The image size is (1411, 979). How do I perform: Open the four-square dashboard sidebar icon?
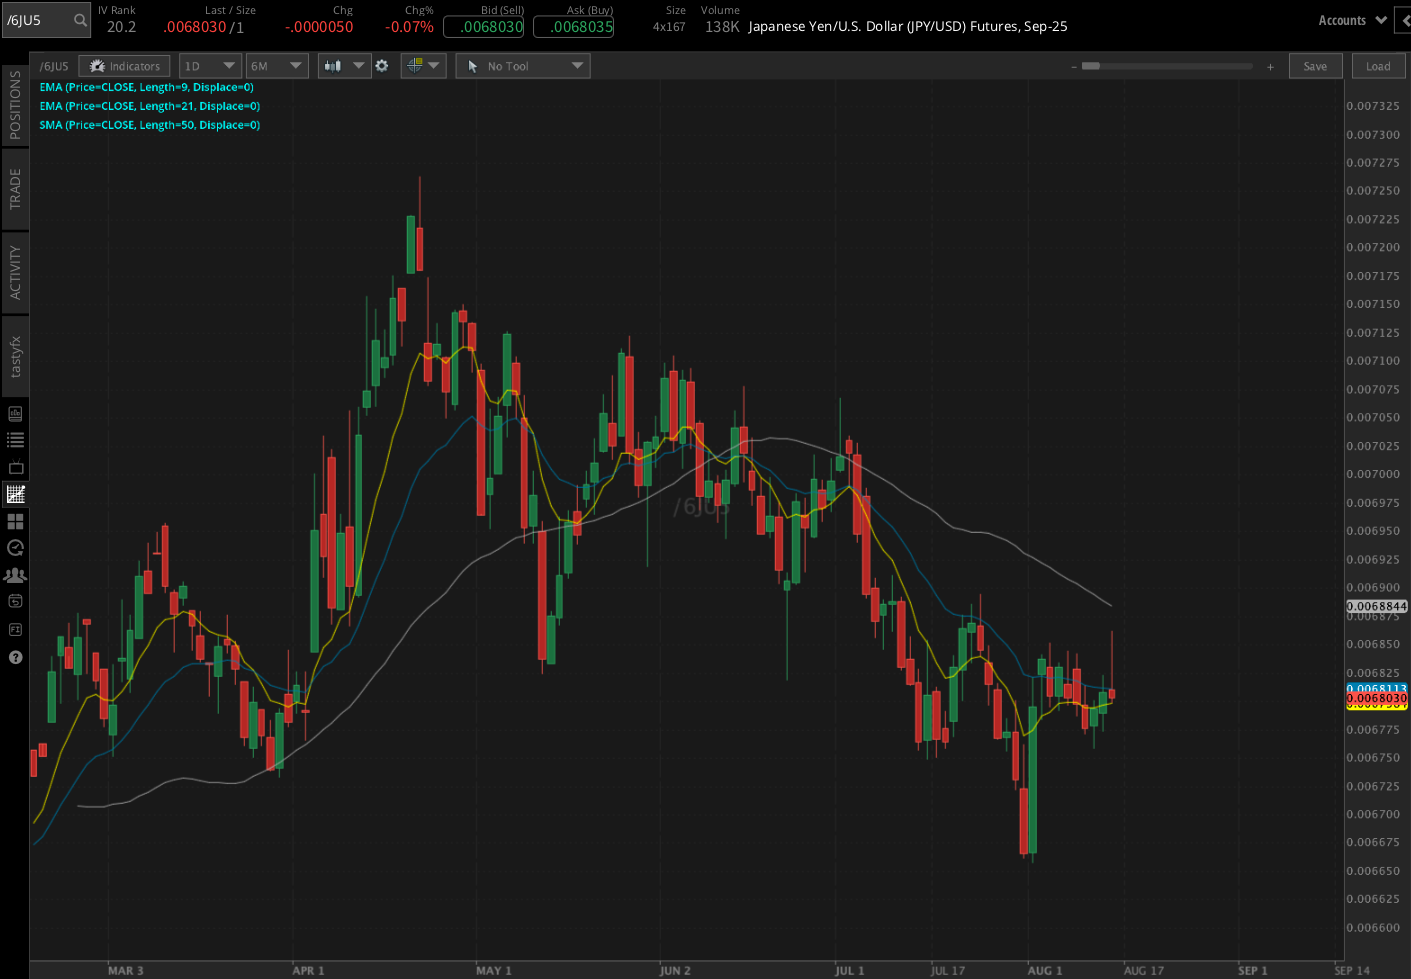point(15,521)
